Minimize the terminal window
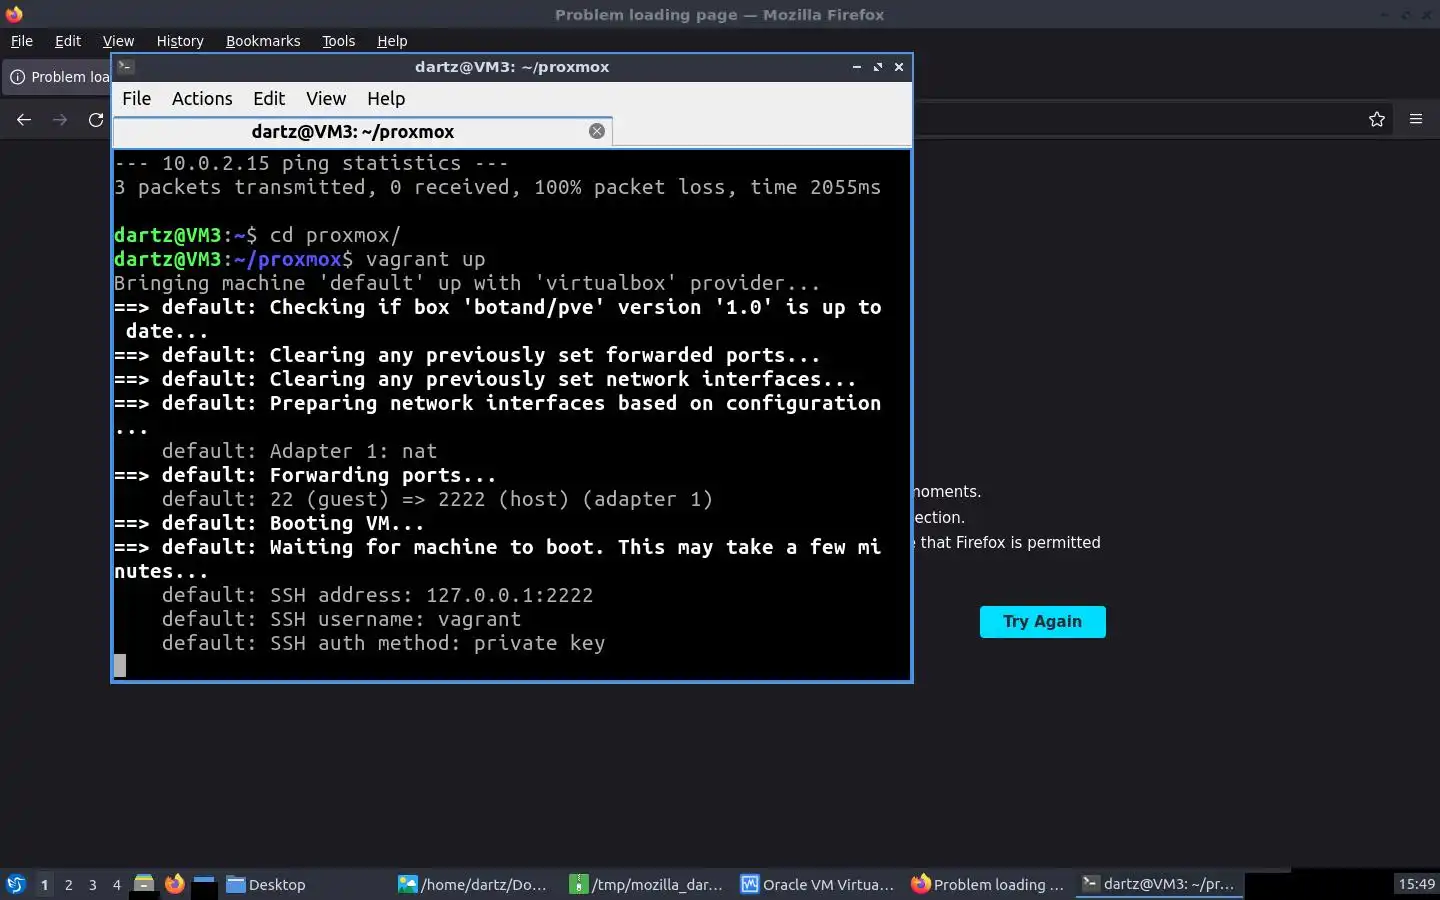The image size is (1440, 900). point(857,67)
